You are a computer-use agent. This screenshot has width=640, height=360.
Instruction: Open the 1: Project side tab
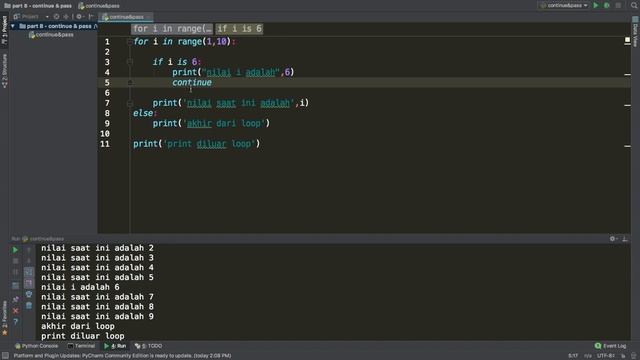tap(4, 31)
